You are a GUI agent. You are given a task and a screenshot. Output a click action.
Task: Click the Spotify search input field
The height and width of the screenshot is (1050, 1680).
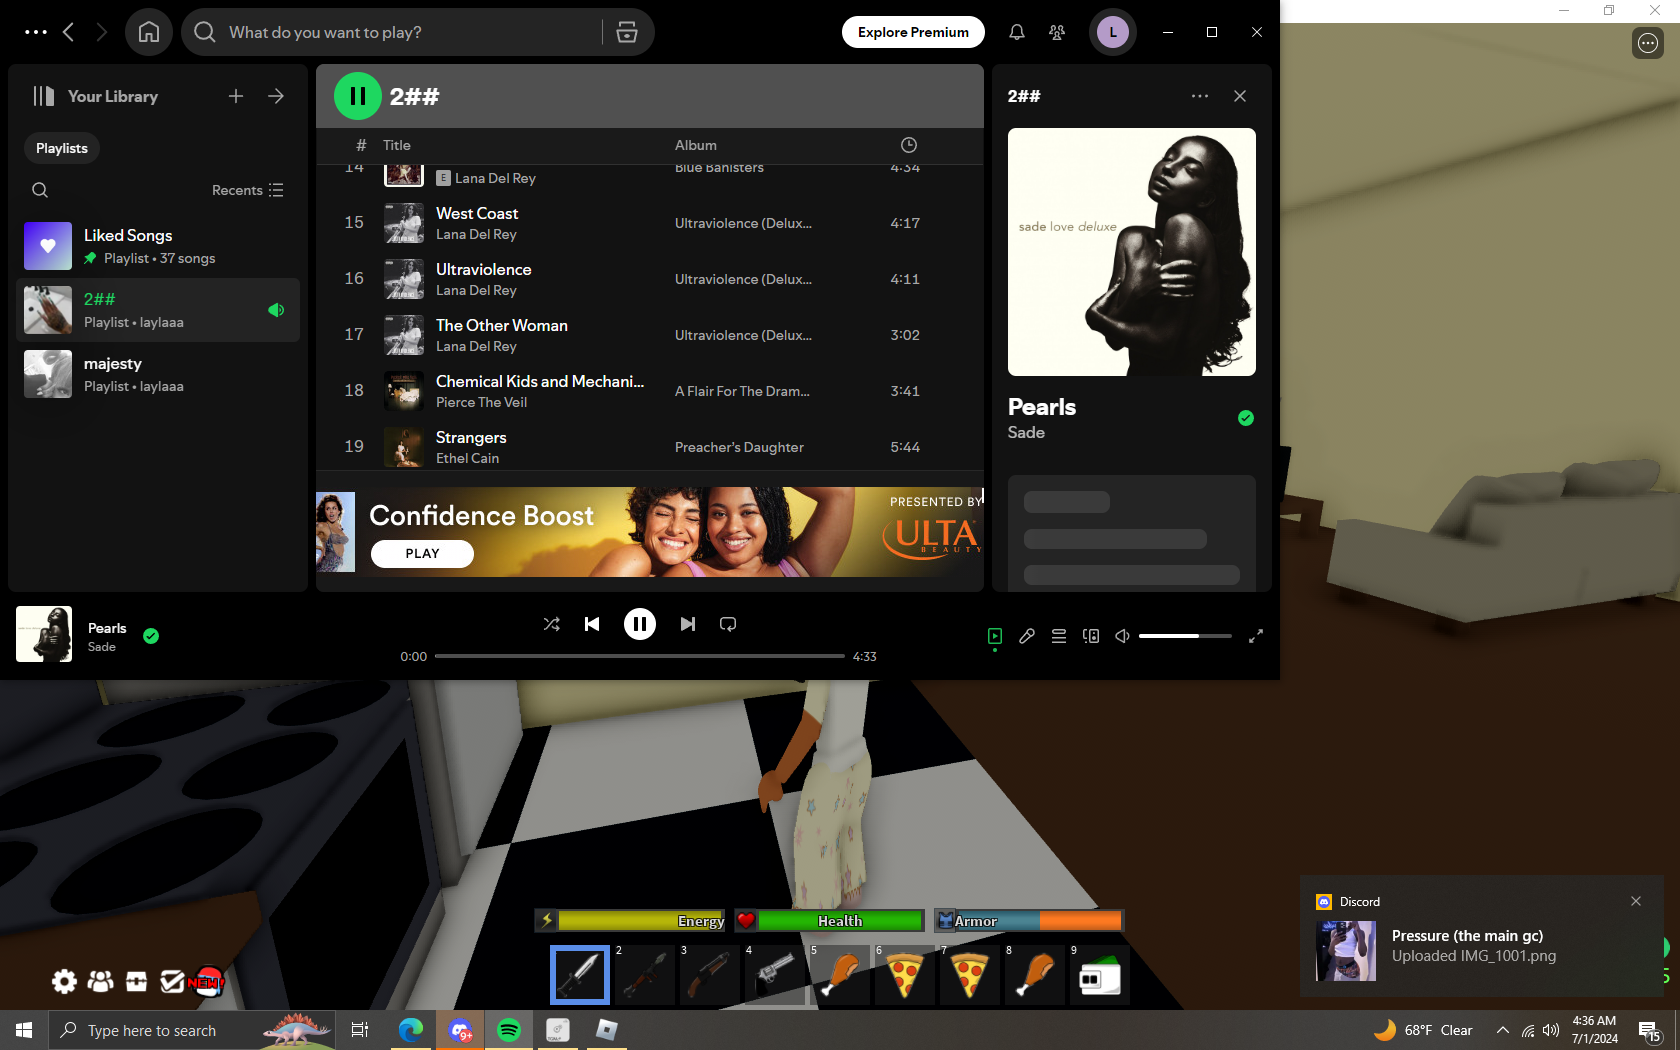[x=410, y=32]
